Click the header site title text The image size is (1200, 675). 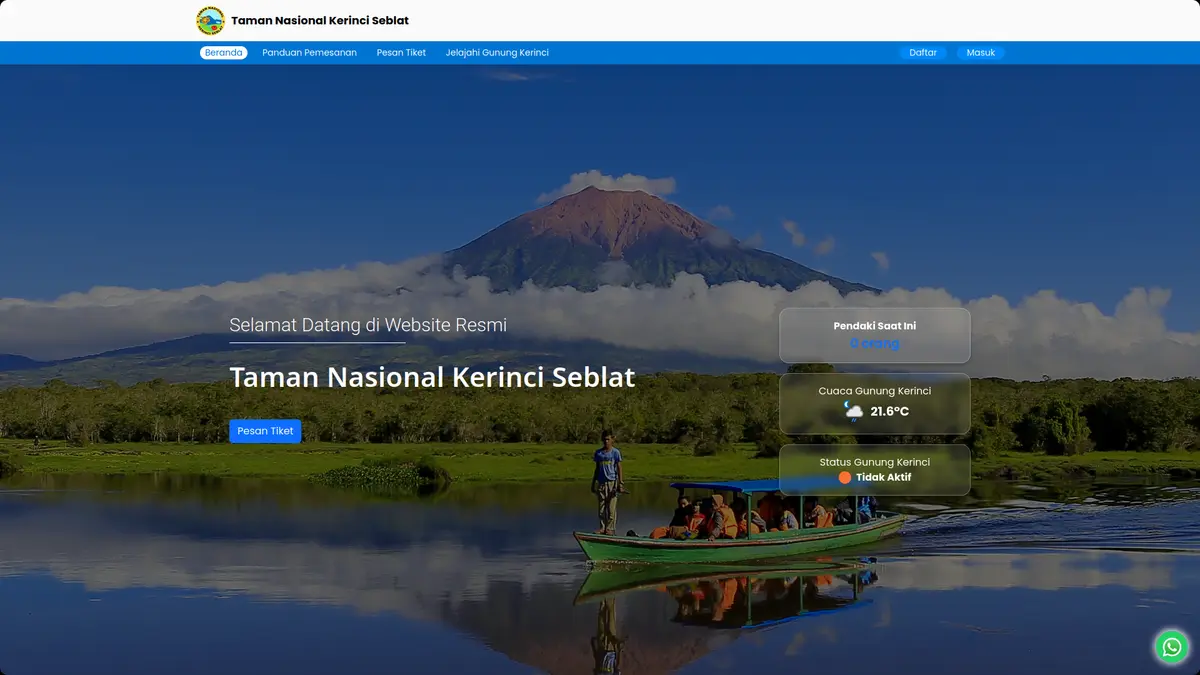coord(320,20)
